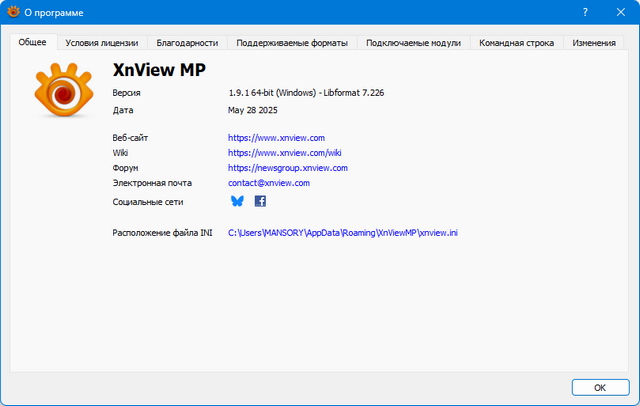Switch to Подключаемые модули tab
The width and height of the screenshot is (640, 406).
[x=413, y=43]
